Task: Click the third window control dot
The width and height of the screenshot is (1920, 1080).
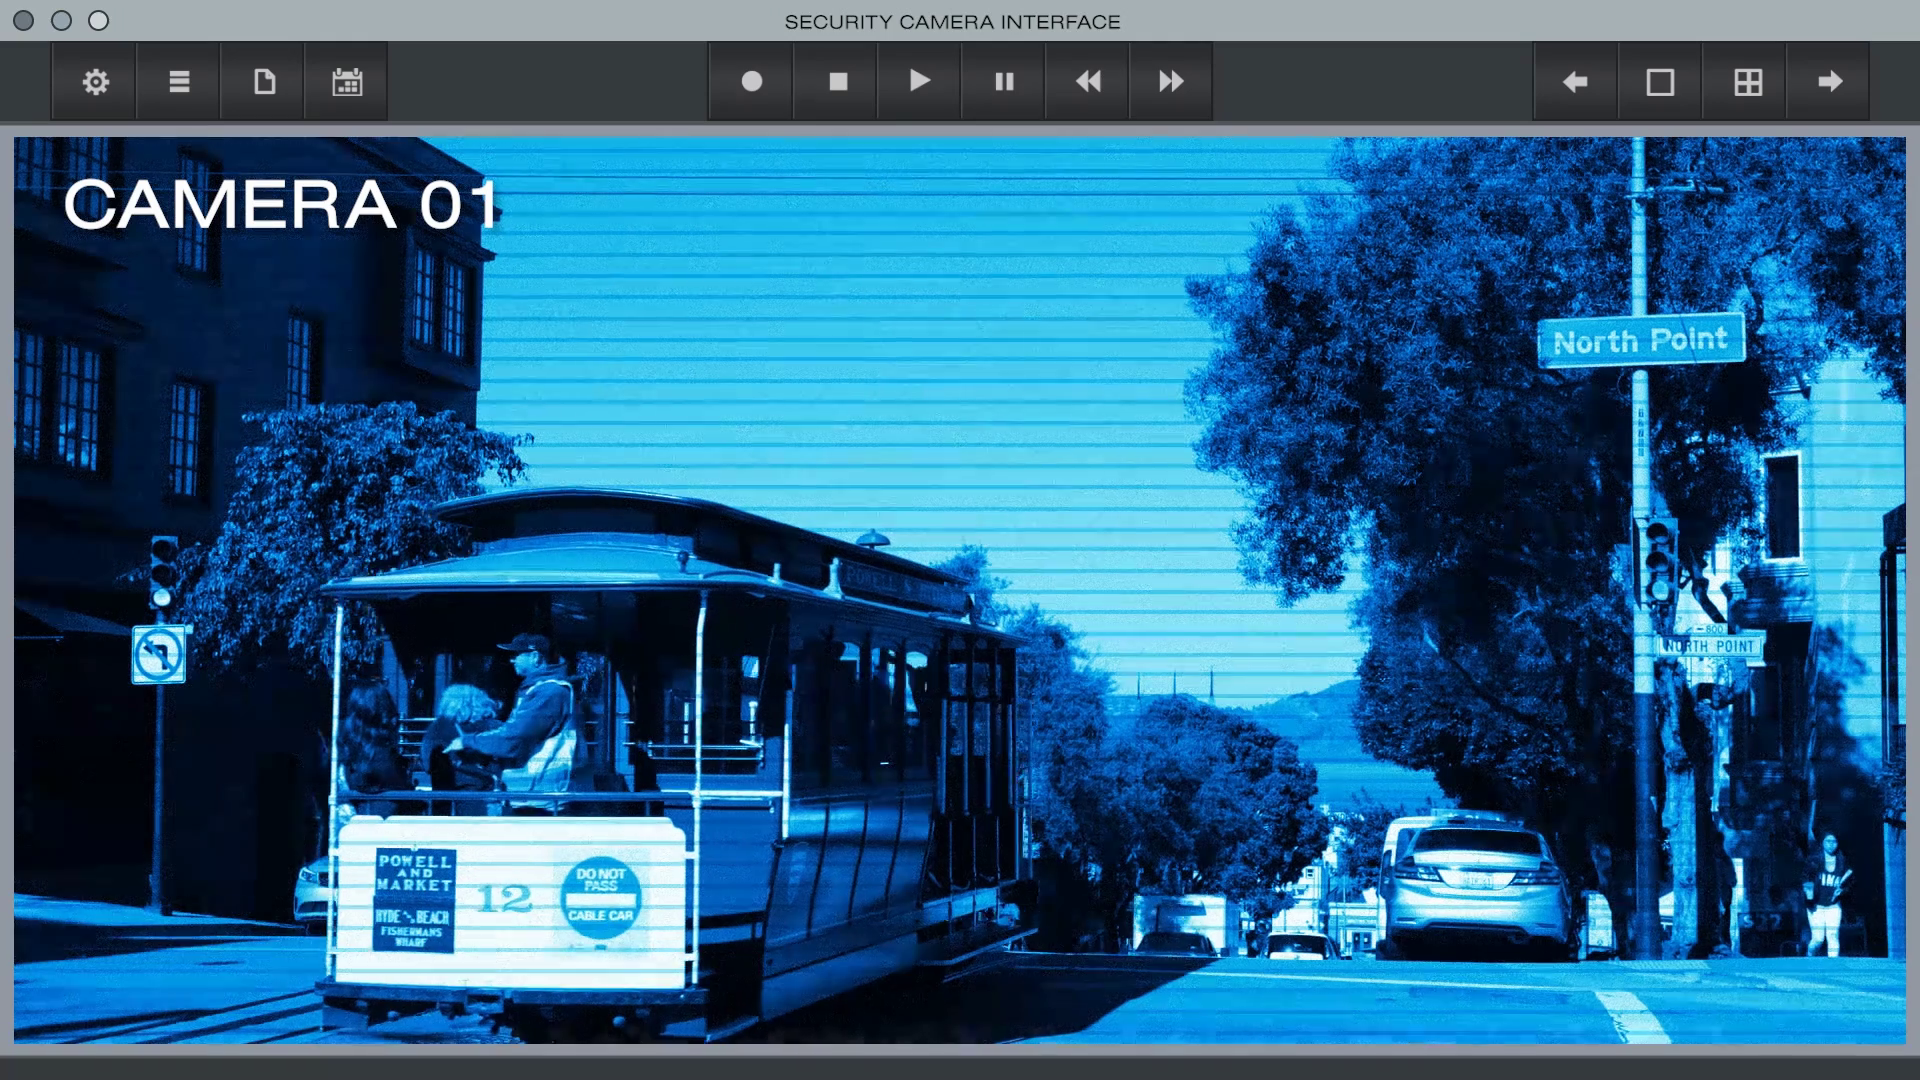Action: (x=98, y=21)
